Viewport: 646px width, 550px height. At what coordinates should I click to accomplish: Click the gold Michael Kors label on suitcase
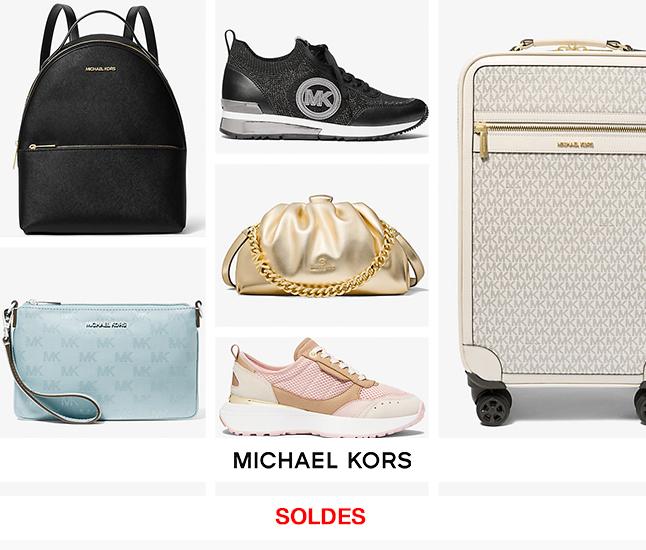coord(576,145)
